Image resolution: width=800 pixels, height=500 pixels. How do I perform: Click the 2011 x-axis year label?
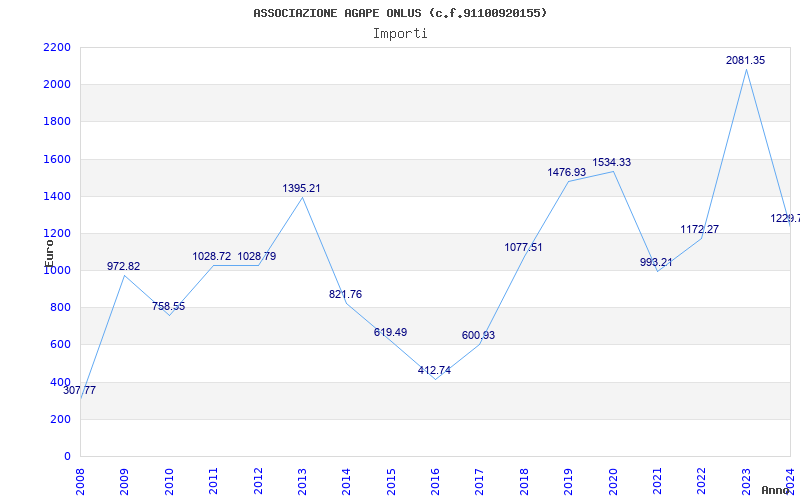[x=213, y=481]
